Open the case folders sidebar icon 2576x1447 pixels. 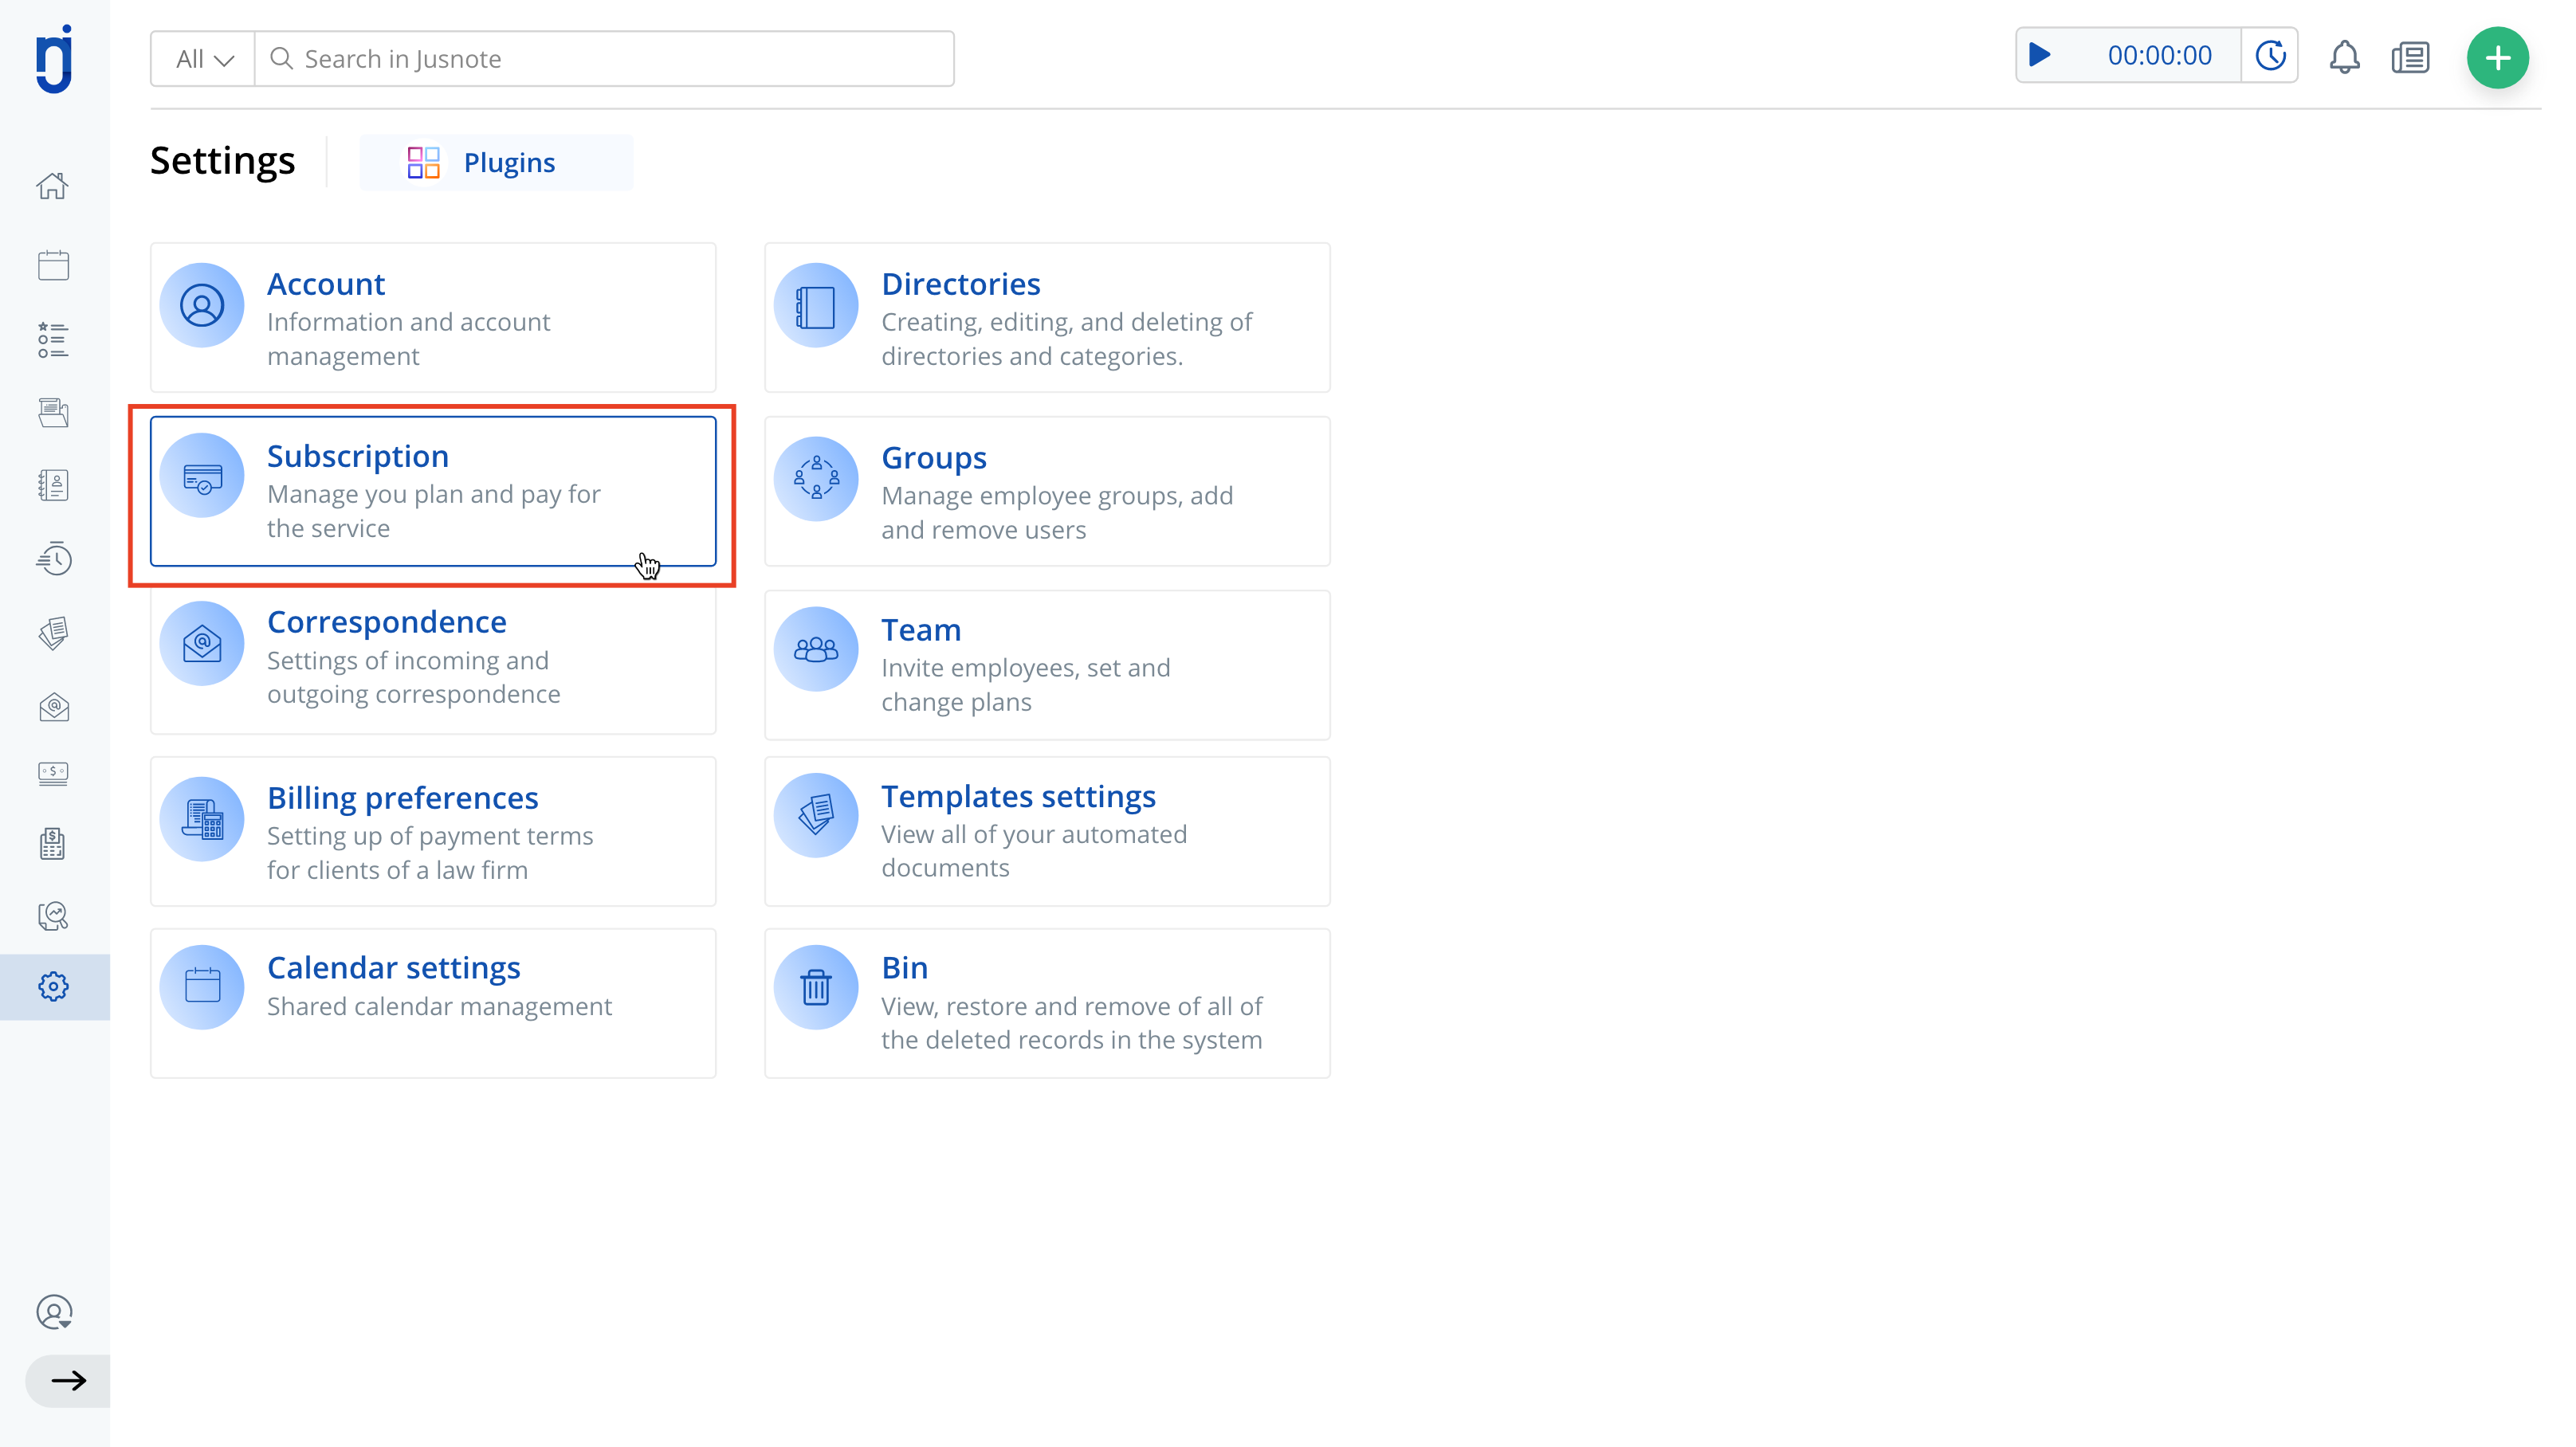(x=53, y=412)
